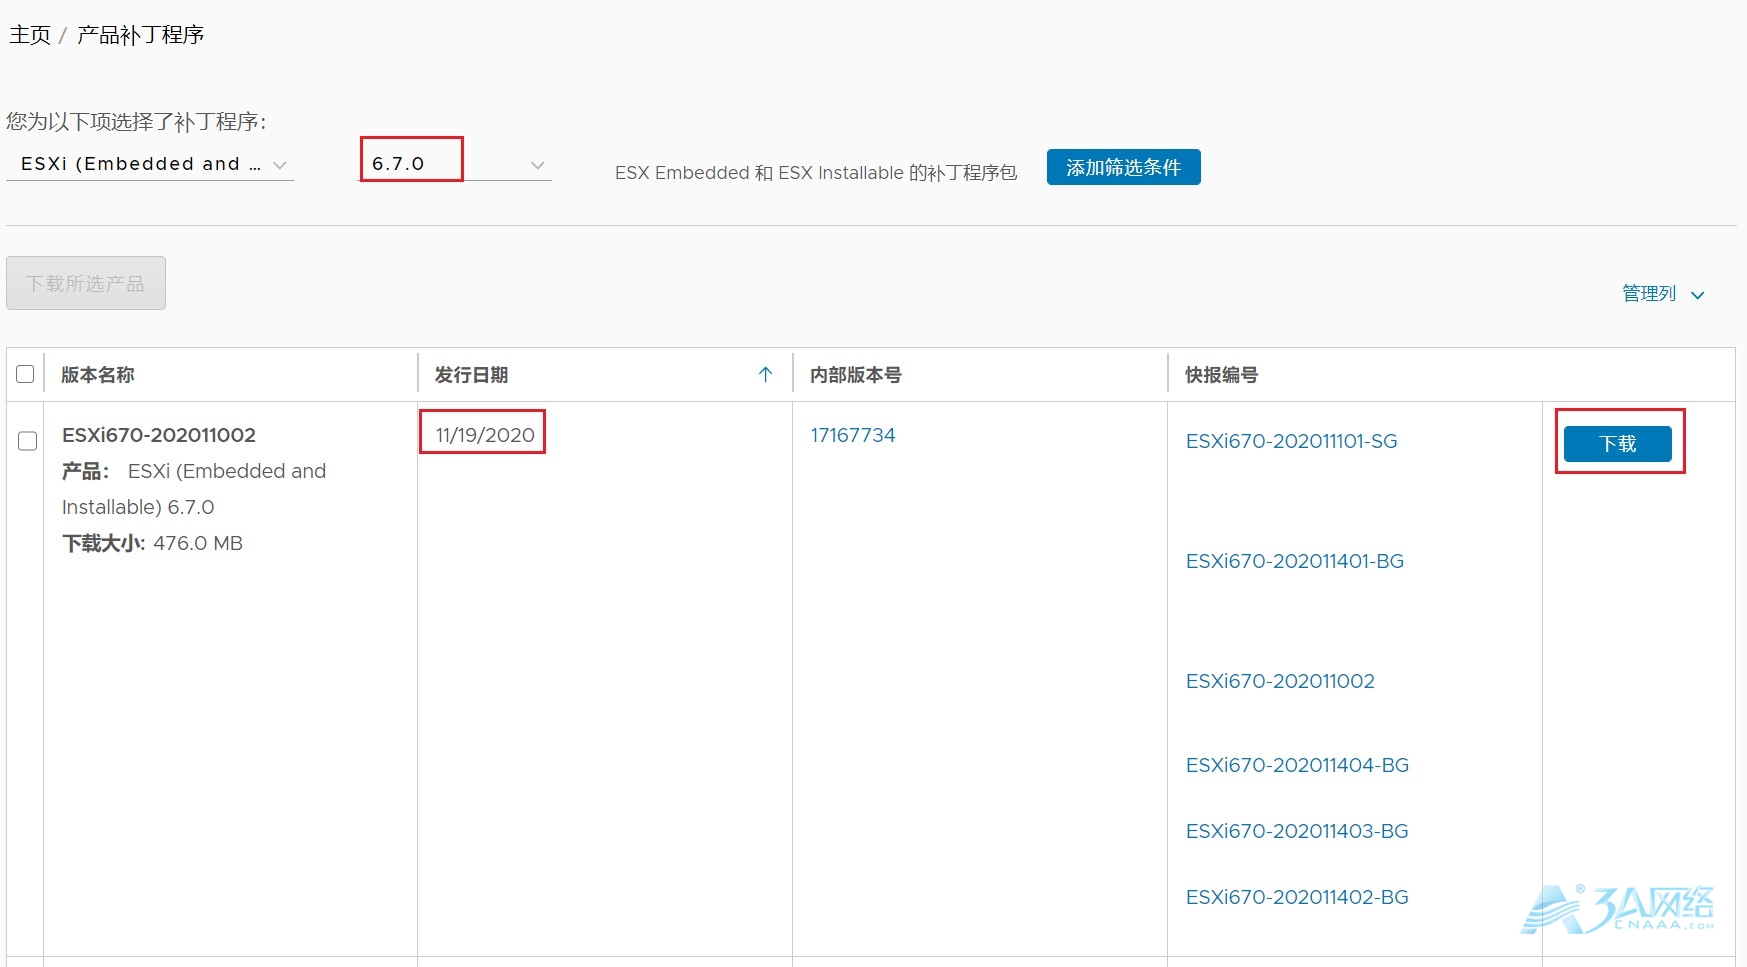Open the ESXi (Embedded and ...) product dropdown
The image size is (1747, 967).
click(150, 164)
